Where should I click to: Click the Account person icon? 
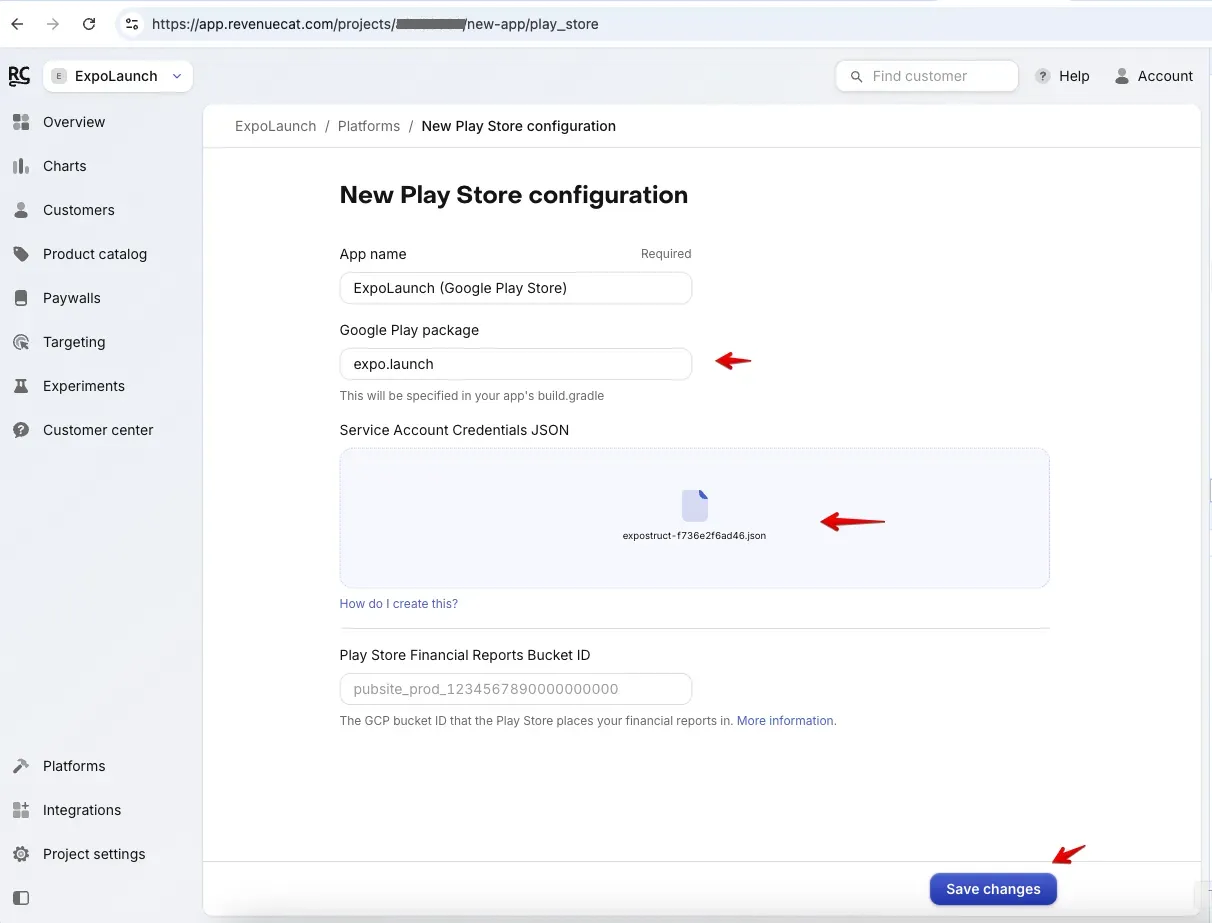(1122, 76)
